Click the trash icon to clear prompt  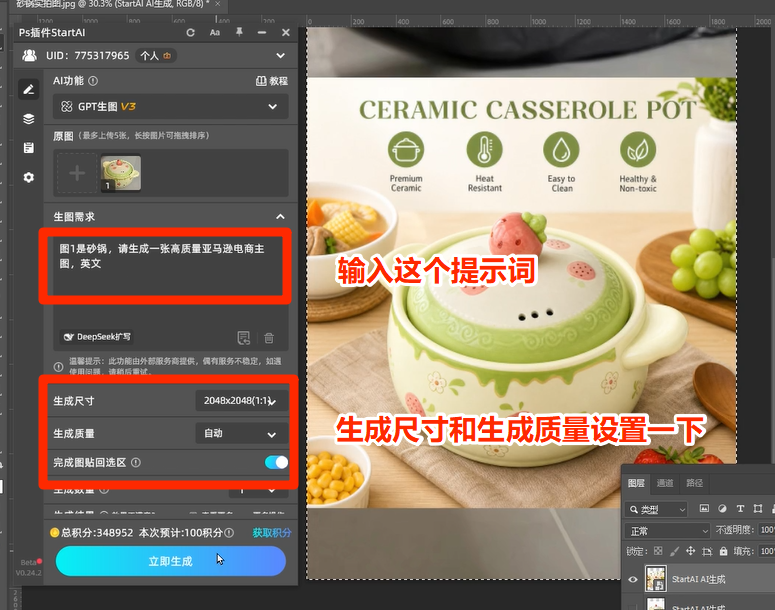(269, 338)
